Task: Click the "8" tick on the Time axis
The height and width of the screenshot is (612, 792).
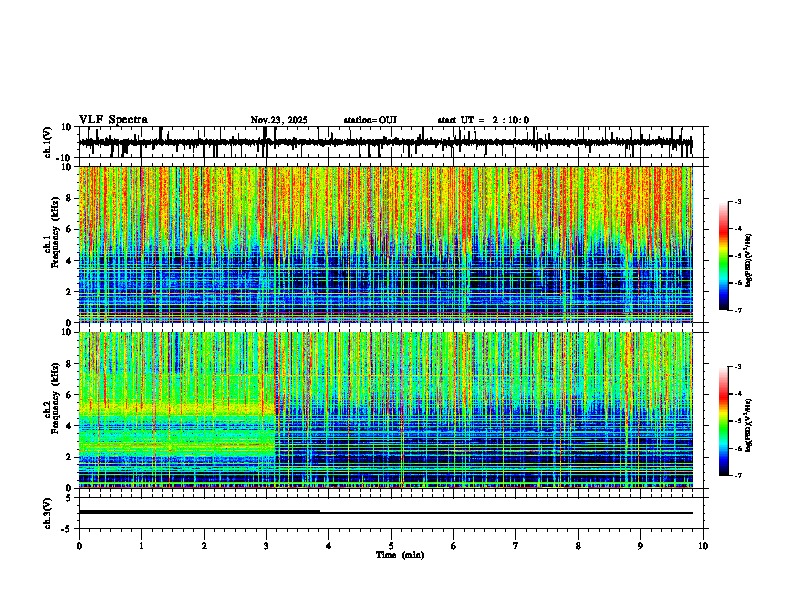Action: [578, 546]
